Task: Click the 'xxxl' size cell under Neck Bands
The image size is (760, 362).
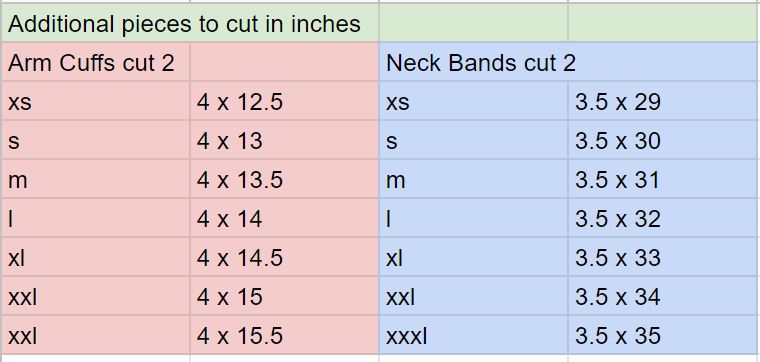Action: (x=473, y=335)
